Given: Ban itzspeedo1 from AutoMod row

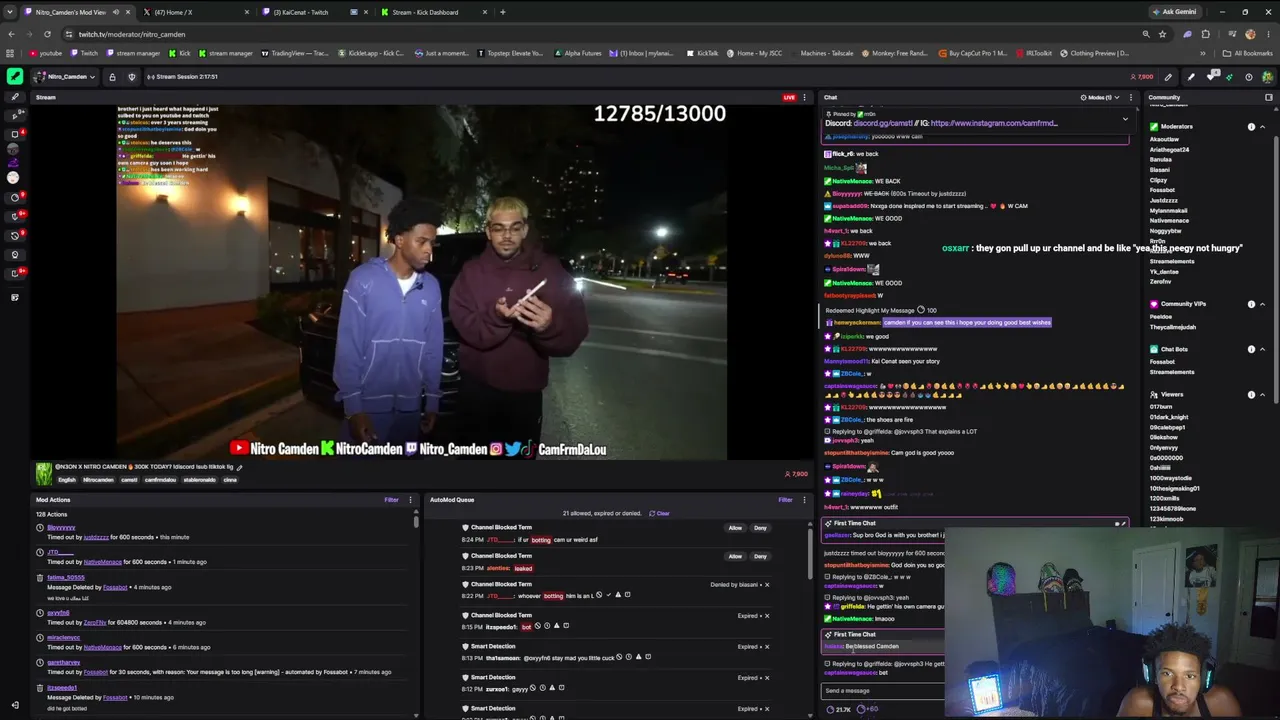Looking at the screenshot, I should (537, 626).
